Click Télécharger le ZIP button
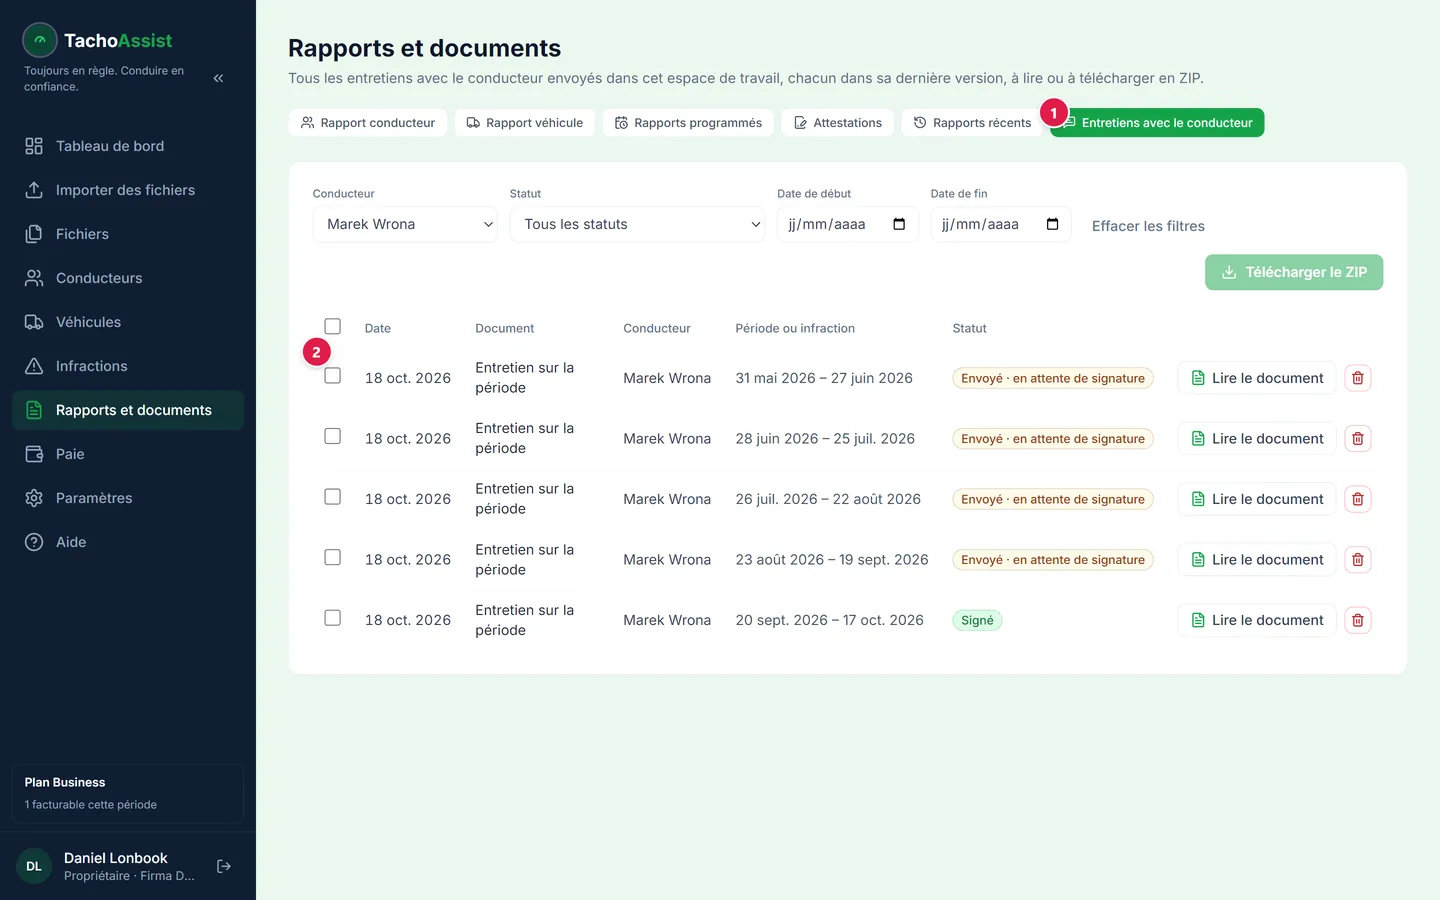Screen dimensions: 1440x900 1294,272
